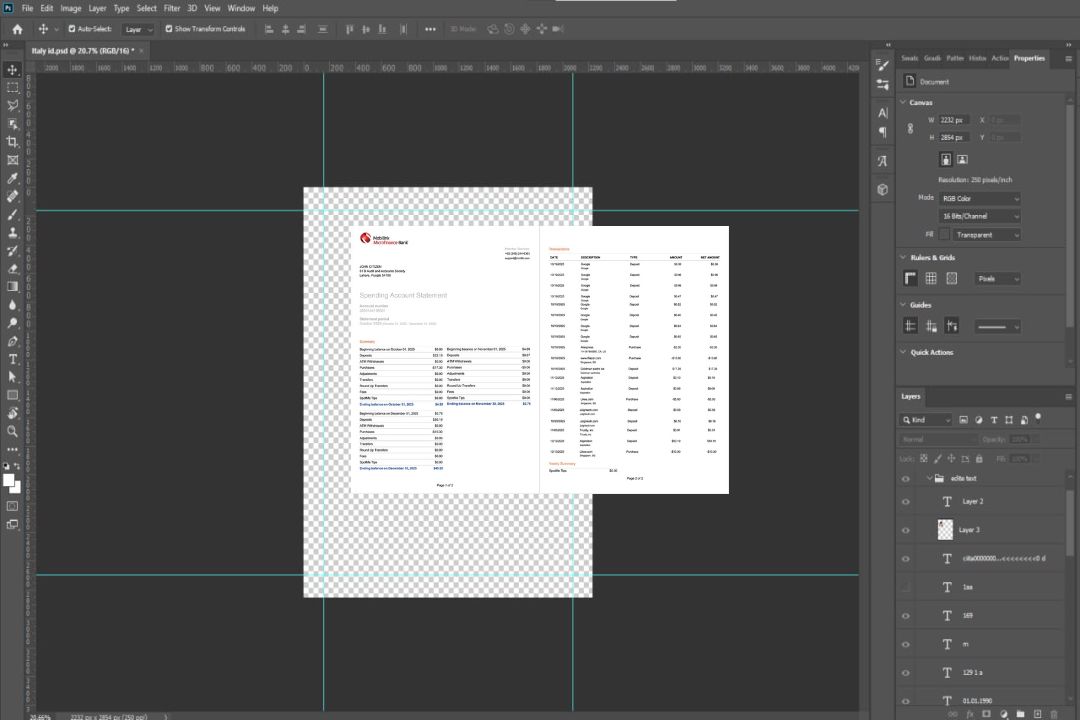Uncheck Show Transform Controls
Viewport: 1080px width, 720px height.
[169, 29]
